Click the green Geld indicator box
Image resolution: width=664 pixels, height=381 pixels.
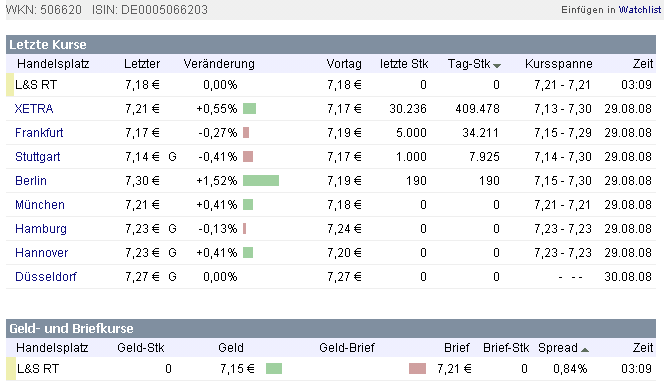274,369
